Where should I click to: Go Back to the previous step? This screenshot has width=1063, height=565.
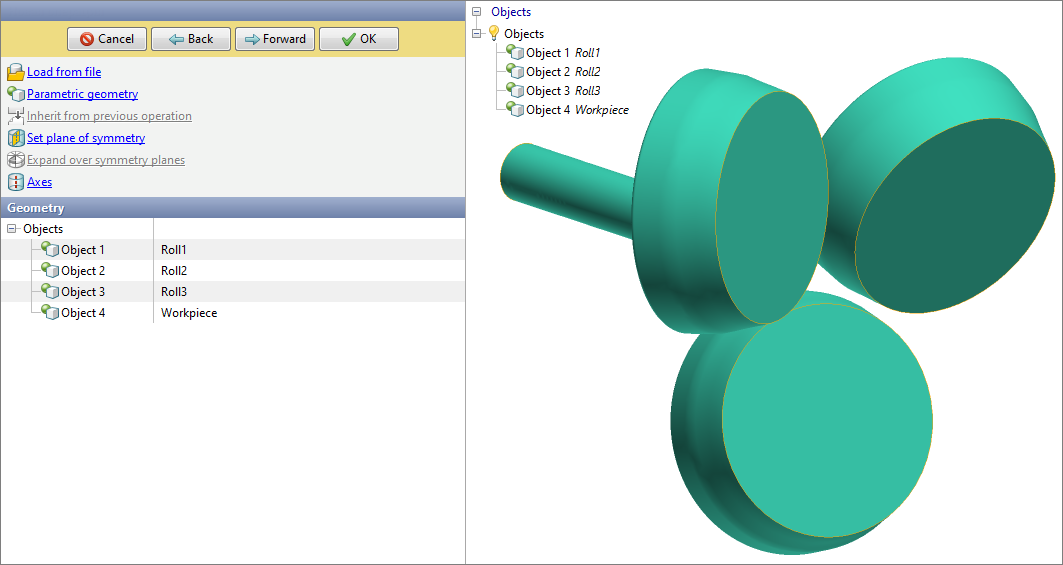(191, 39)
